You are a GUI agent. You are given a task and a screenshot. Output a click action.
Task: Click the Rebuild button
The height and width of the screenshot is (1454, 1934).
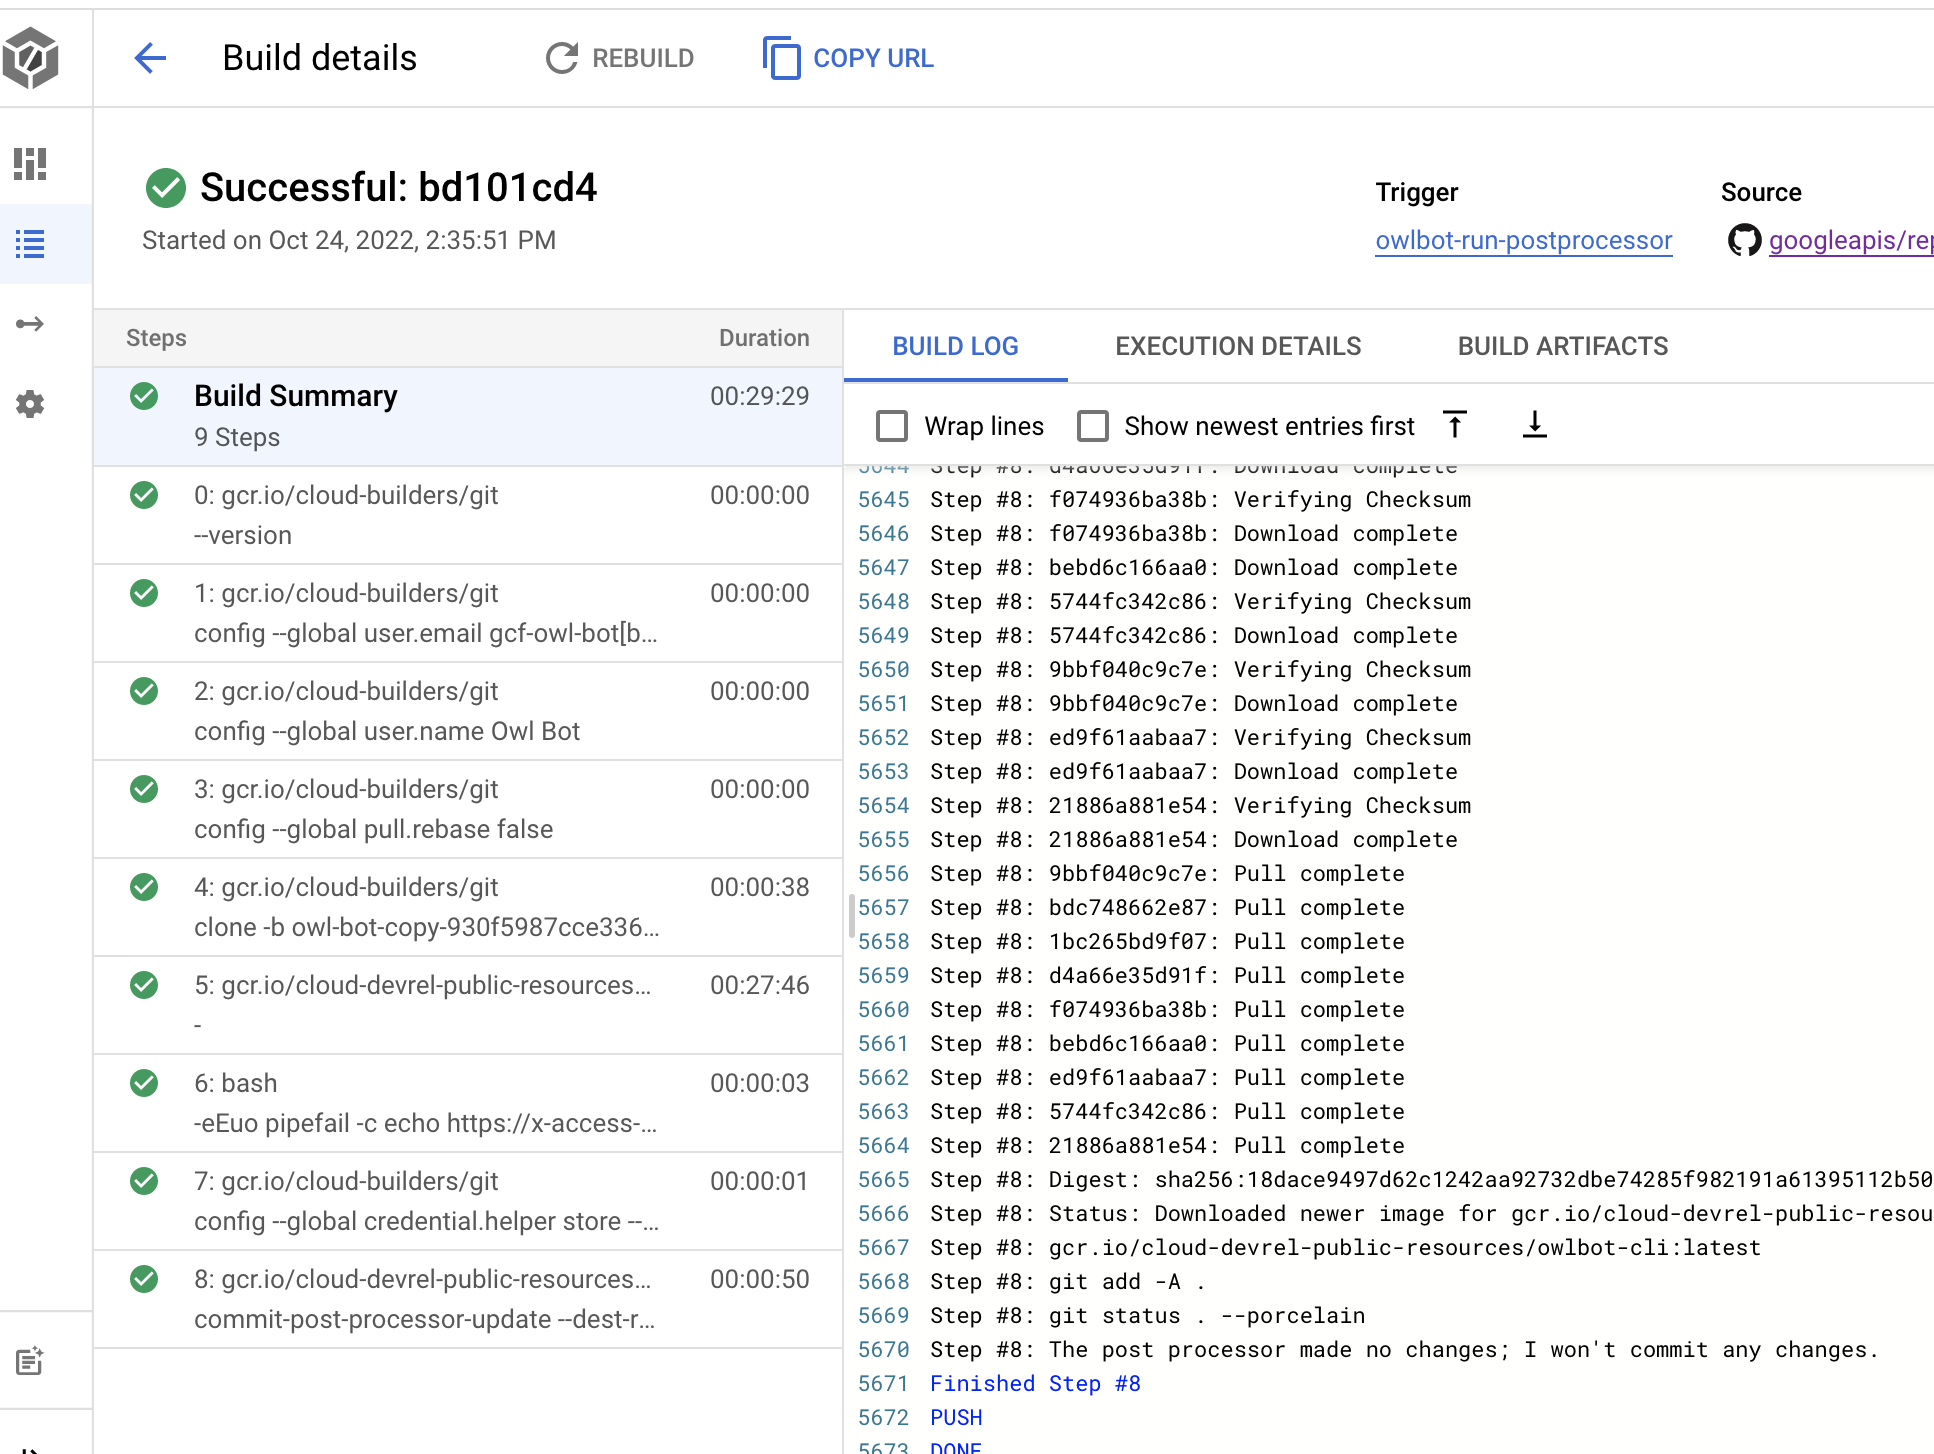(x=620, y=58)
